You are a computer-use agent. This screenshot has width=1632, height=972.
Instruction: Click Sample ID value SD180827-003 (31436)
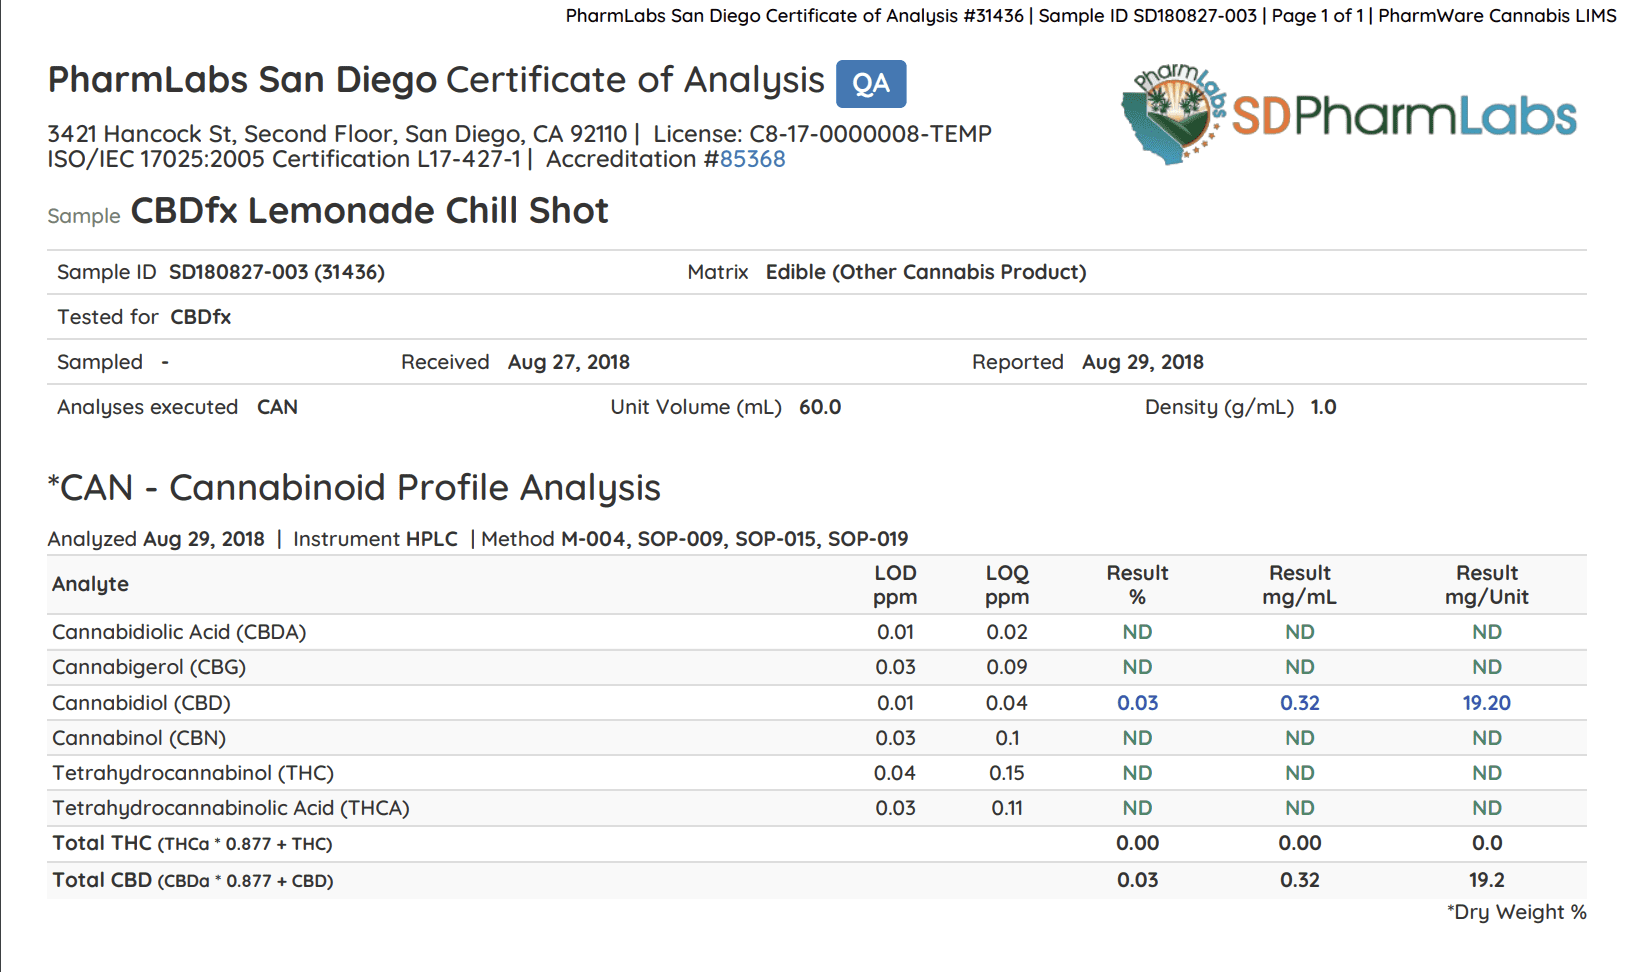point(277,272)
